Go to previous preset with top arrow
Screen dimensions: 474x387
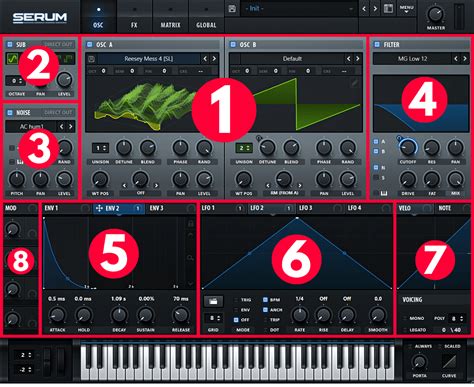(364, 9)
